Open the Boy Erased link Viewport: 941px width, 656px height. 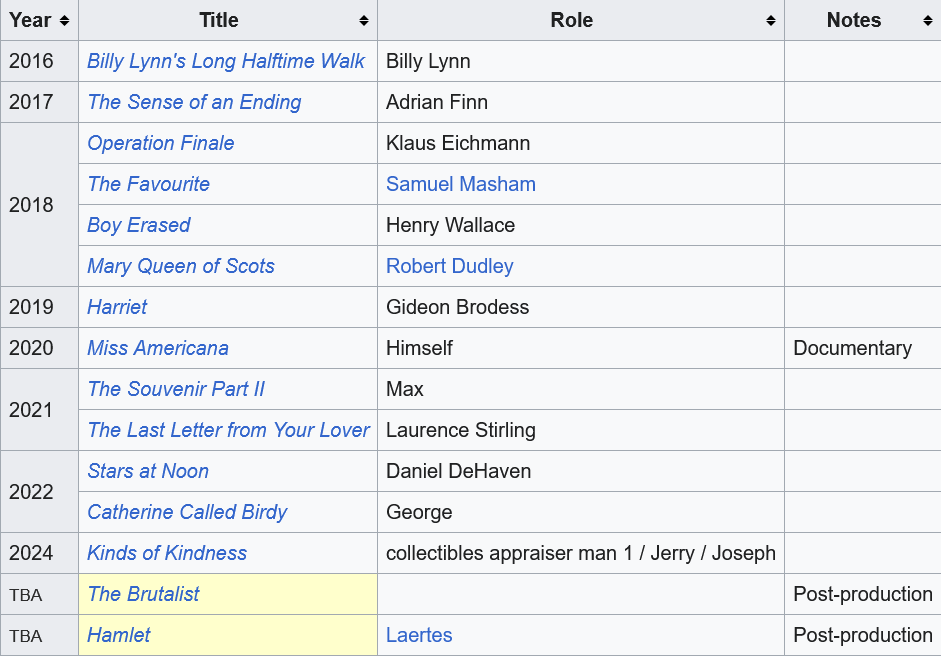tap(139, 225)
